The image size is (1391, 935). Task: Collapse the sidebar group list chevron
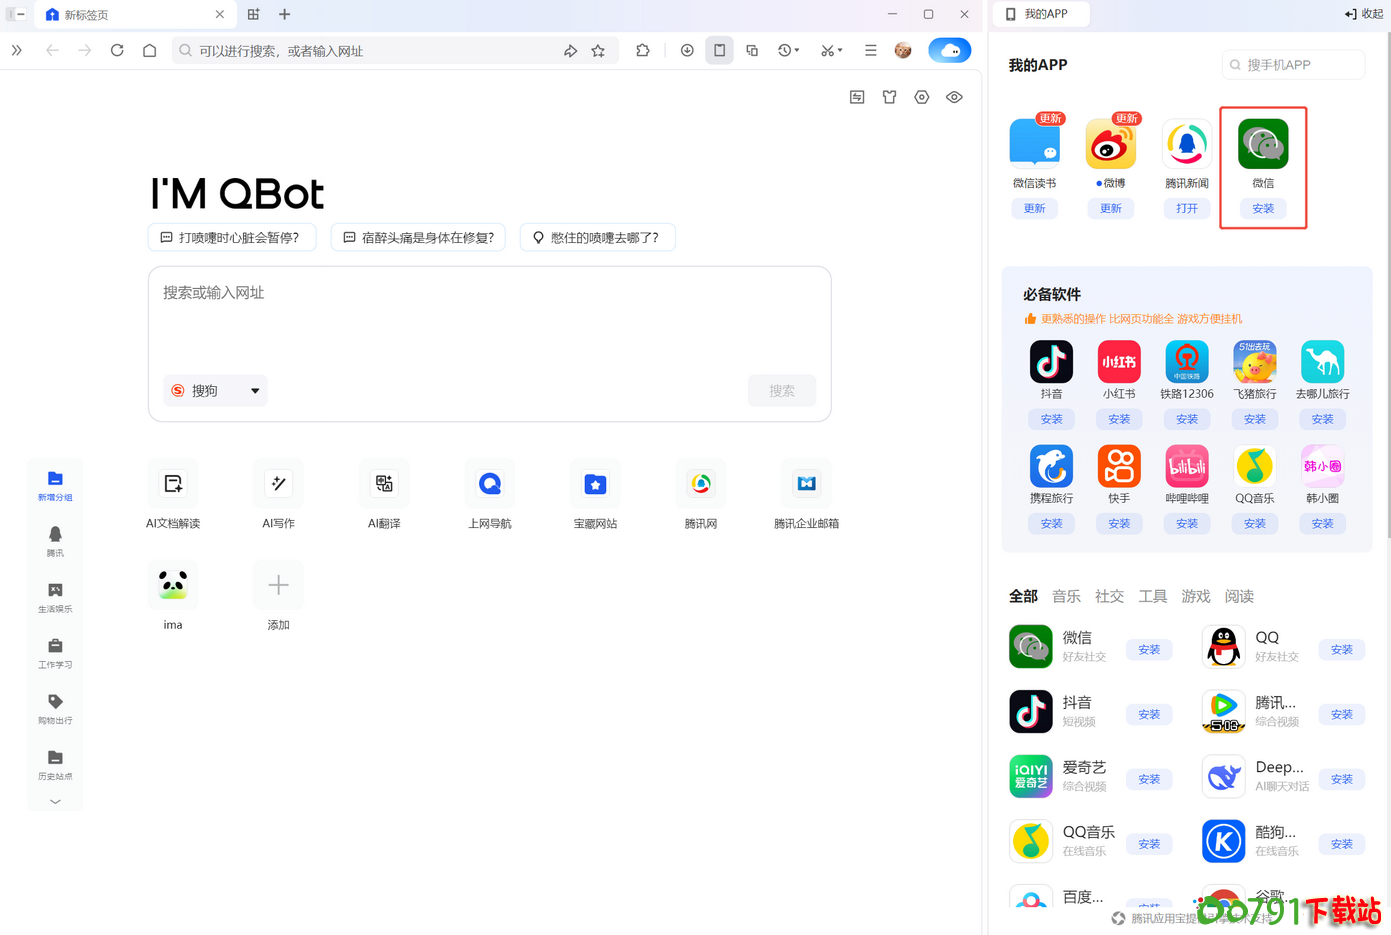pos(55,801)
